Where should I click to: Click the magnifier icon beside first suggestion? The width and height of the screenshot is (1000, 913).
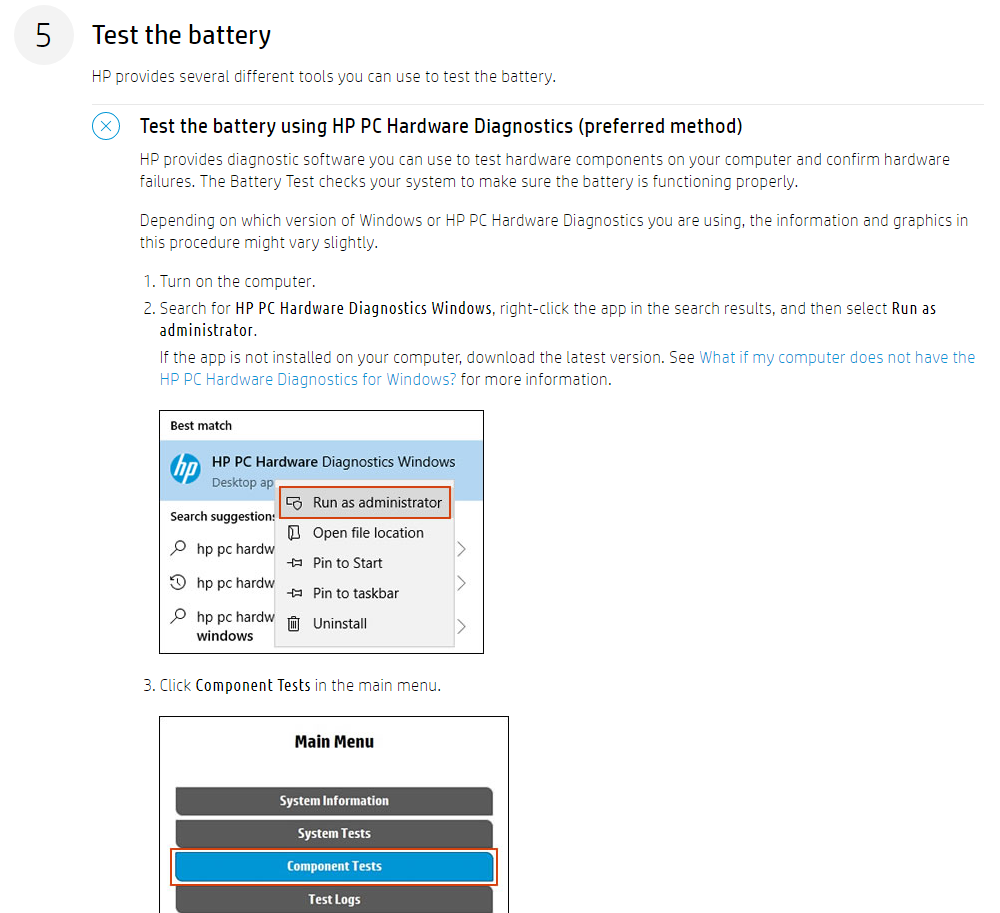point(179,549)
